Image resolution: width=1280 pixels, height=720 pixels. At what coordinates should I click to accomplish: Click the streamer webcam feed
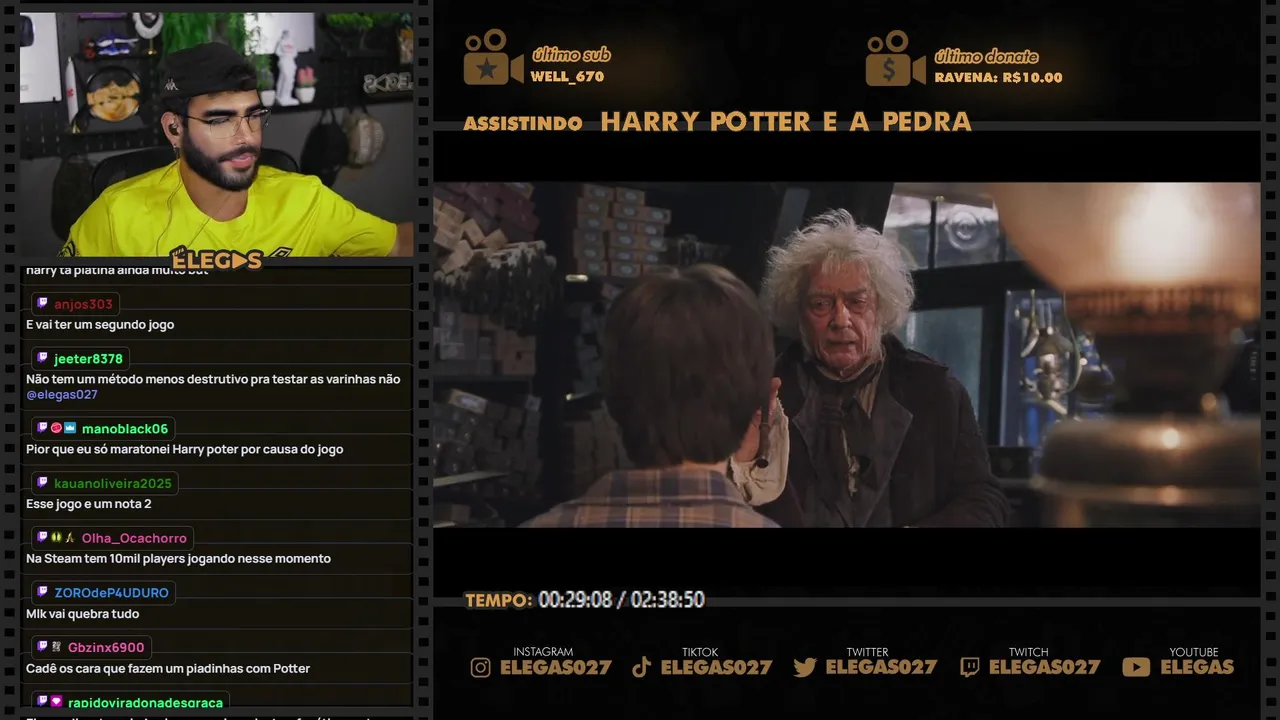click(x=216, y=134)
